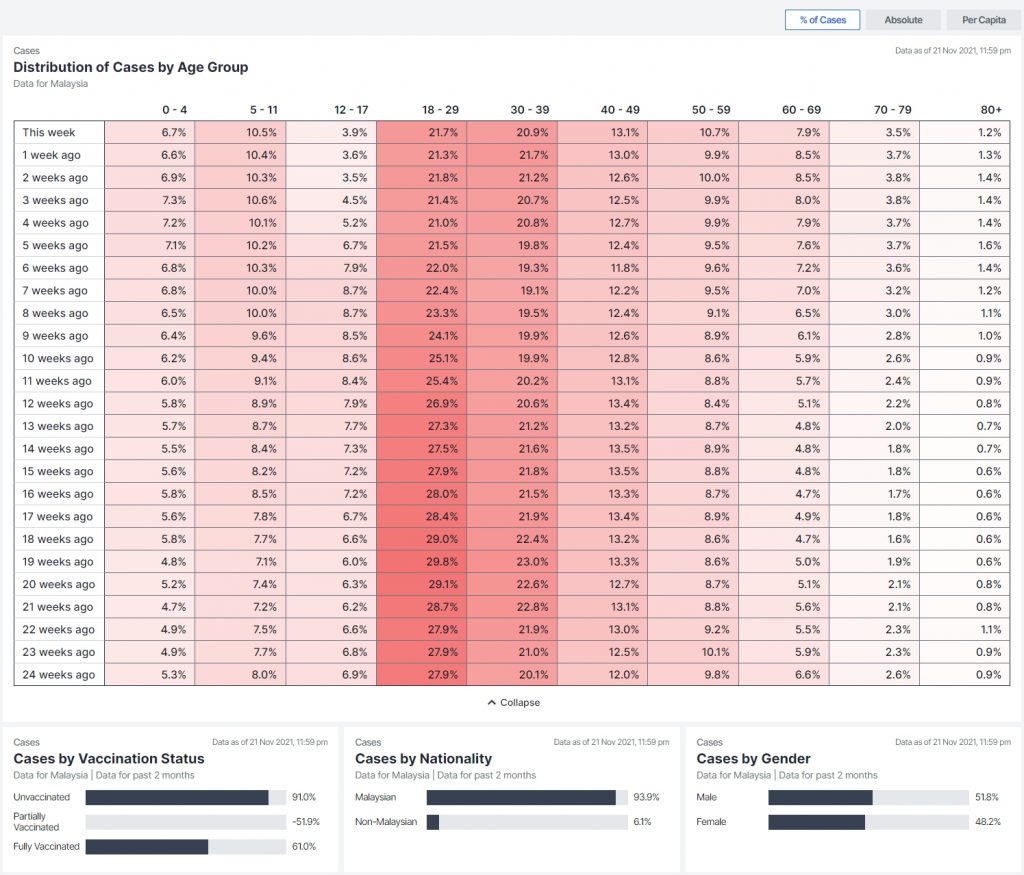Switch to Per Capita view

[983, 20]
